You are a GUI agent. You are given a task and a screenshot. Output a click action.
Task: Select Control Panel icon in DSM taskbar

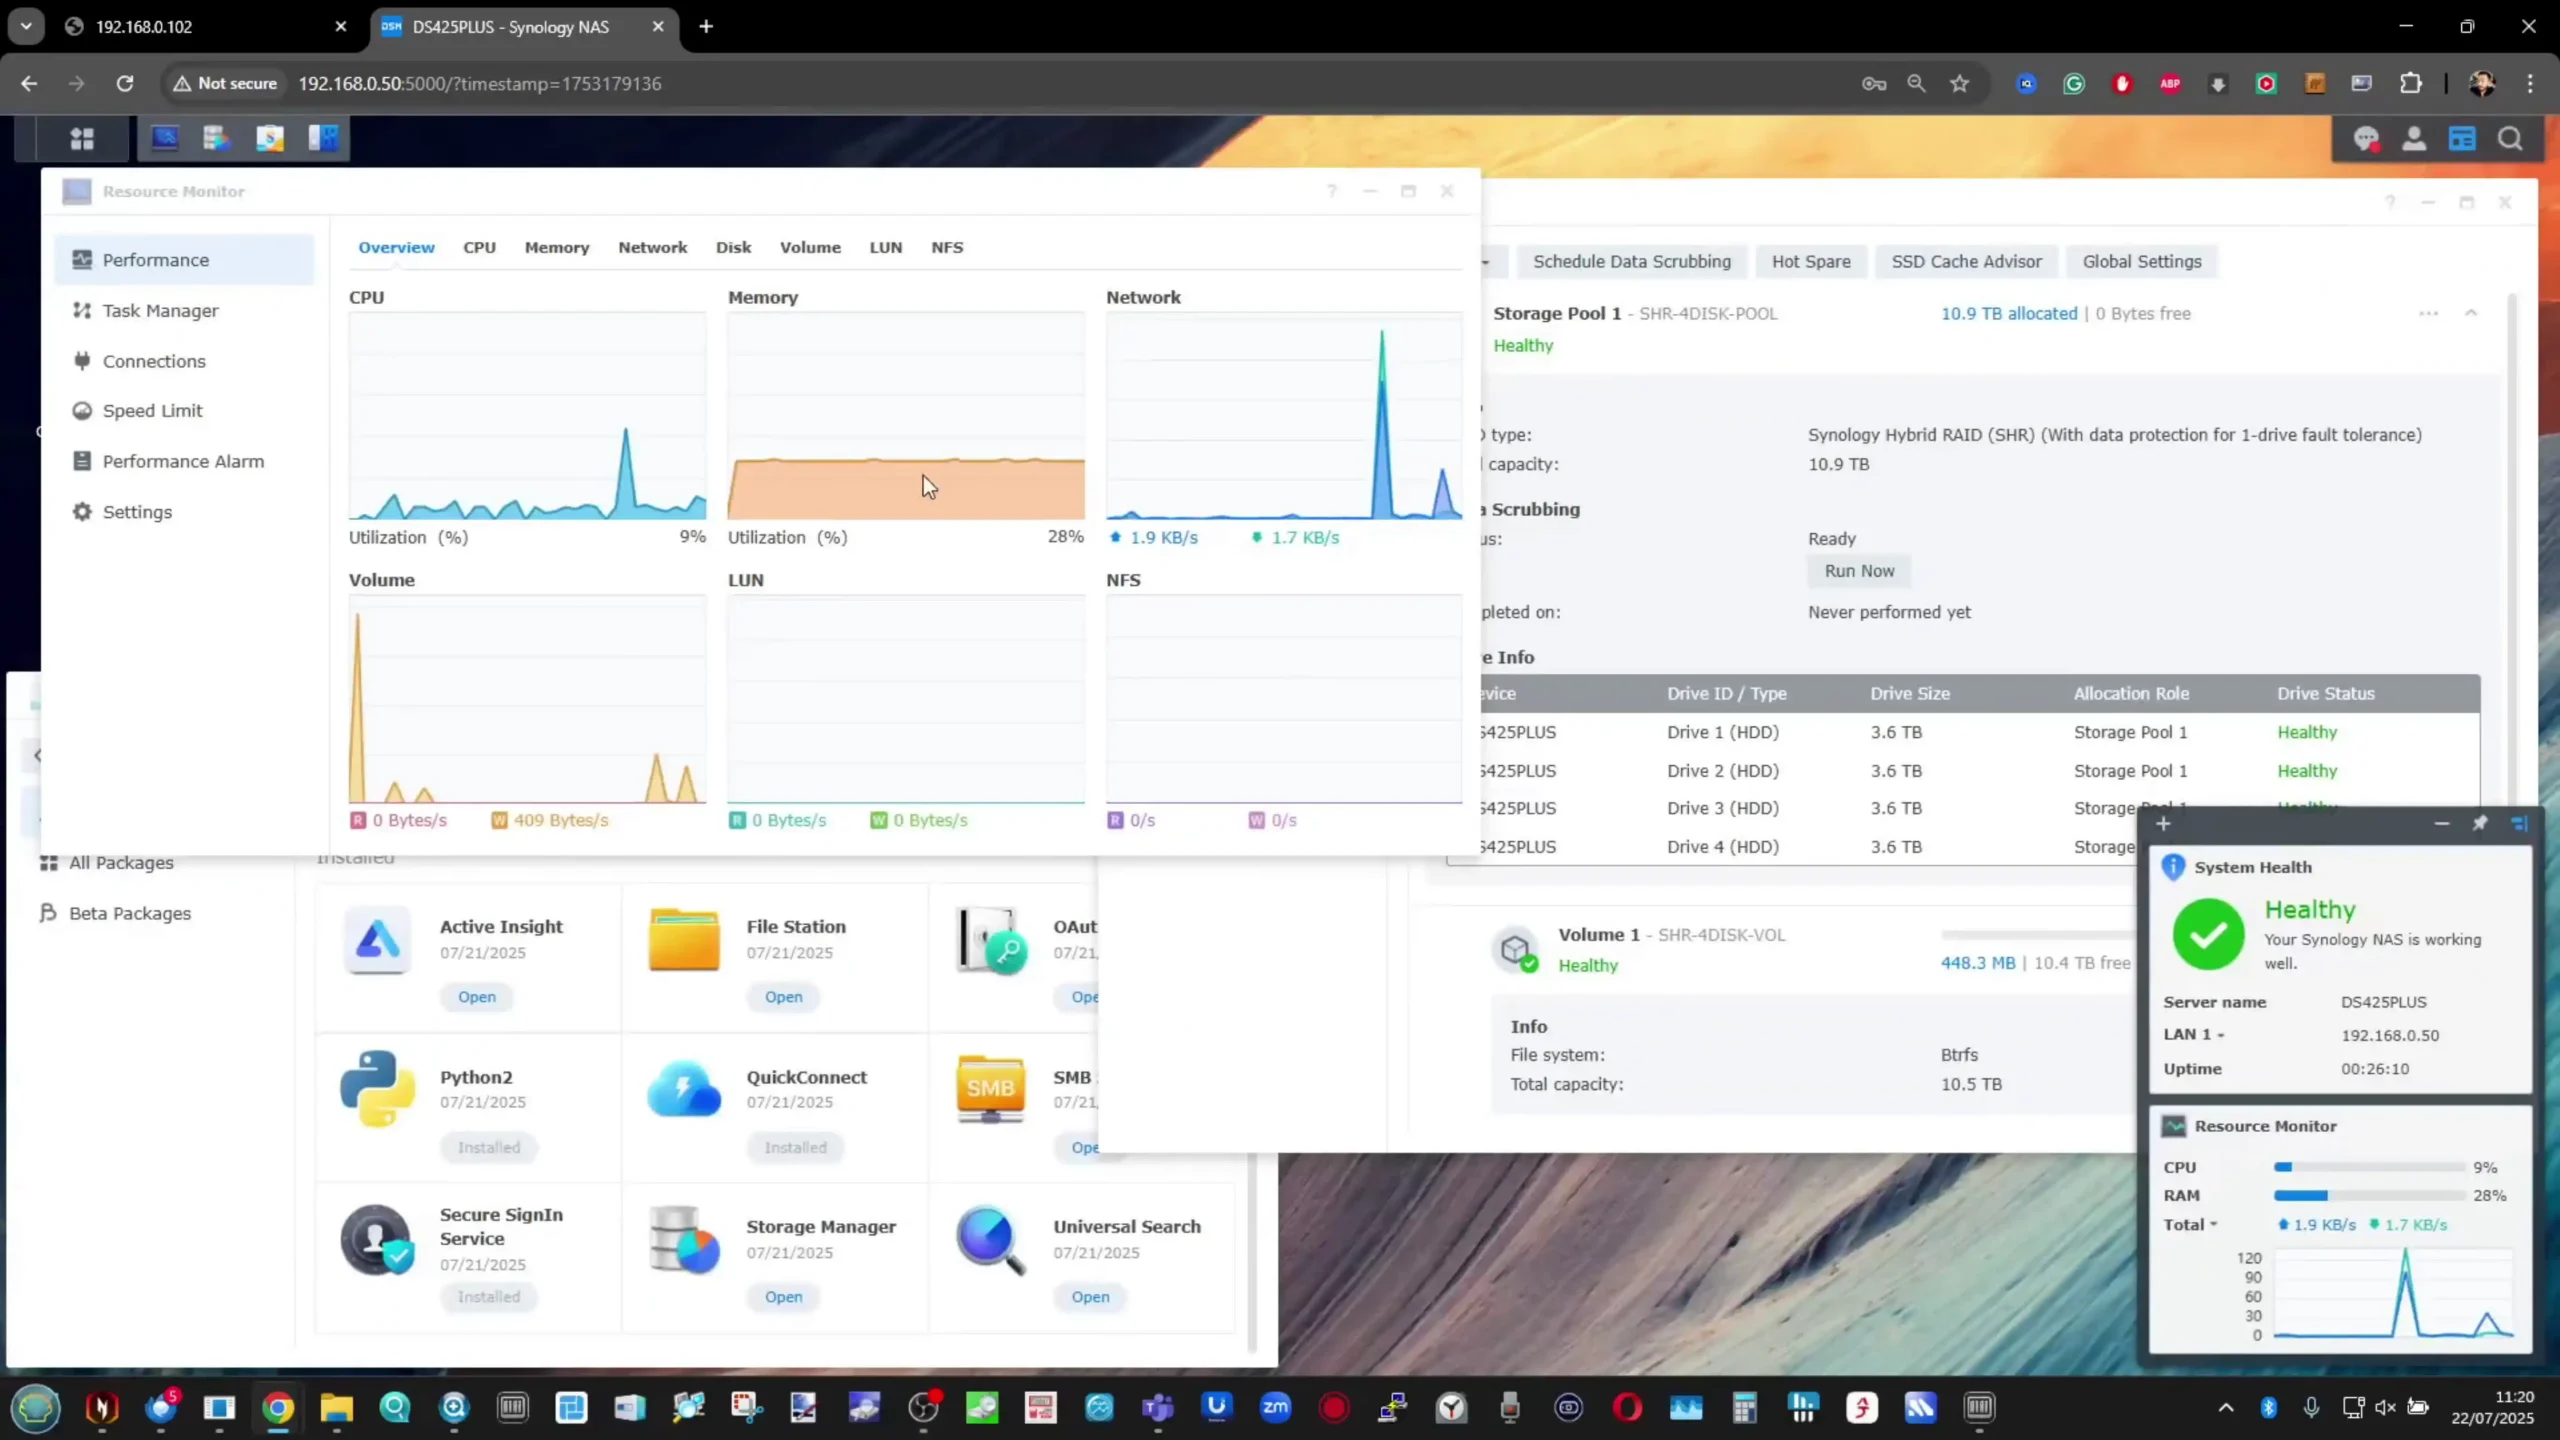[x=323, y=138]
